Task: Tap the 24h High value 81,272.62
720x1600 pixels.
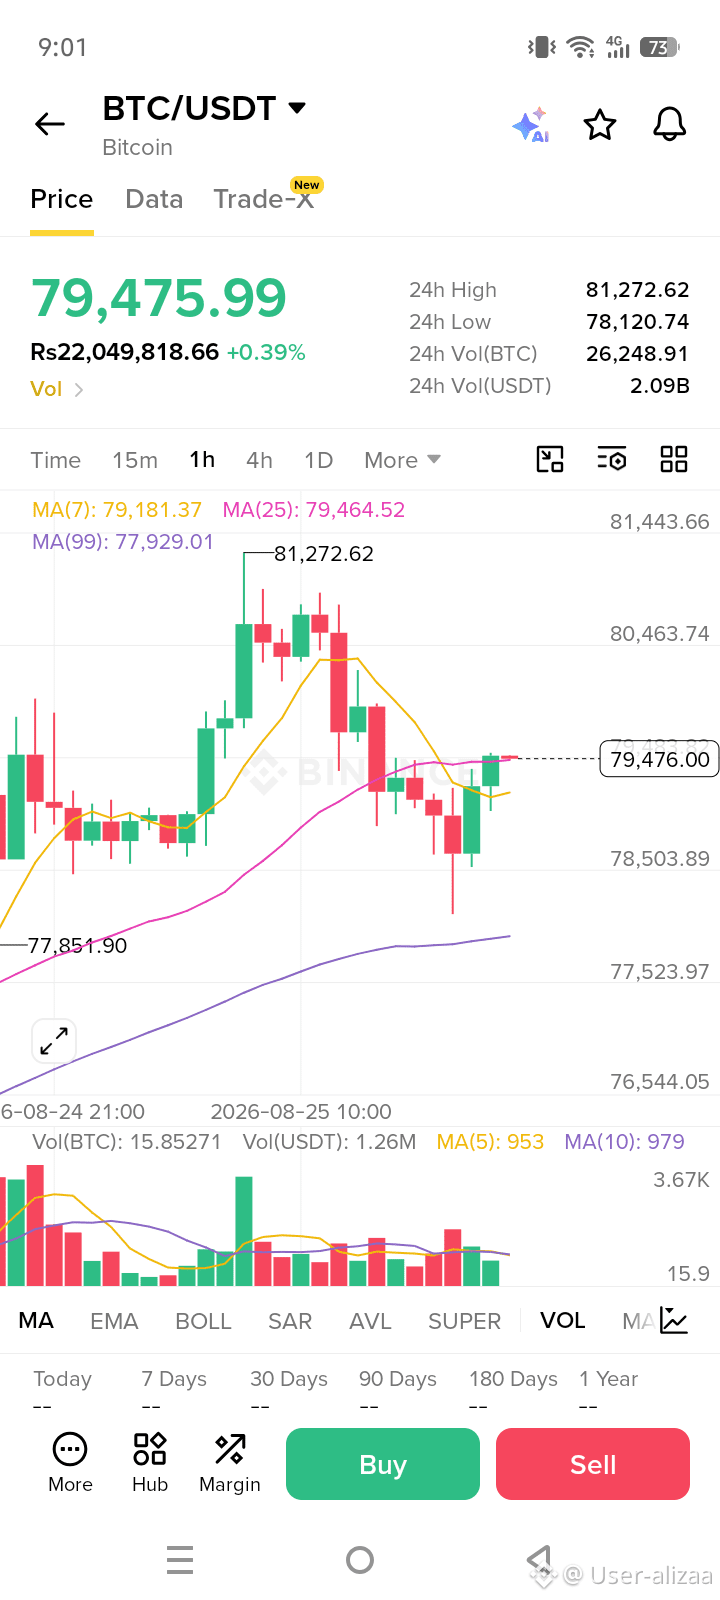Action: [638, 290]
